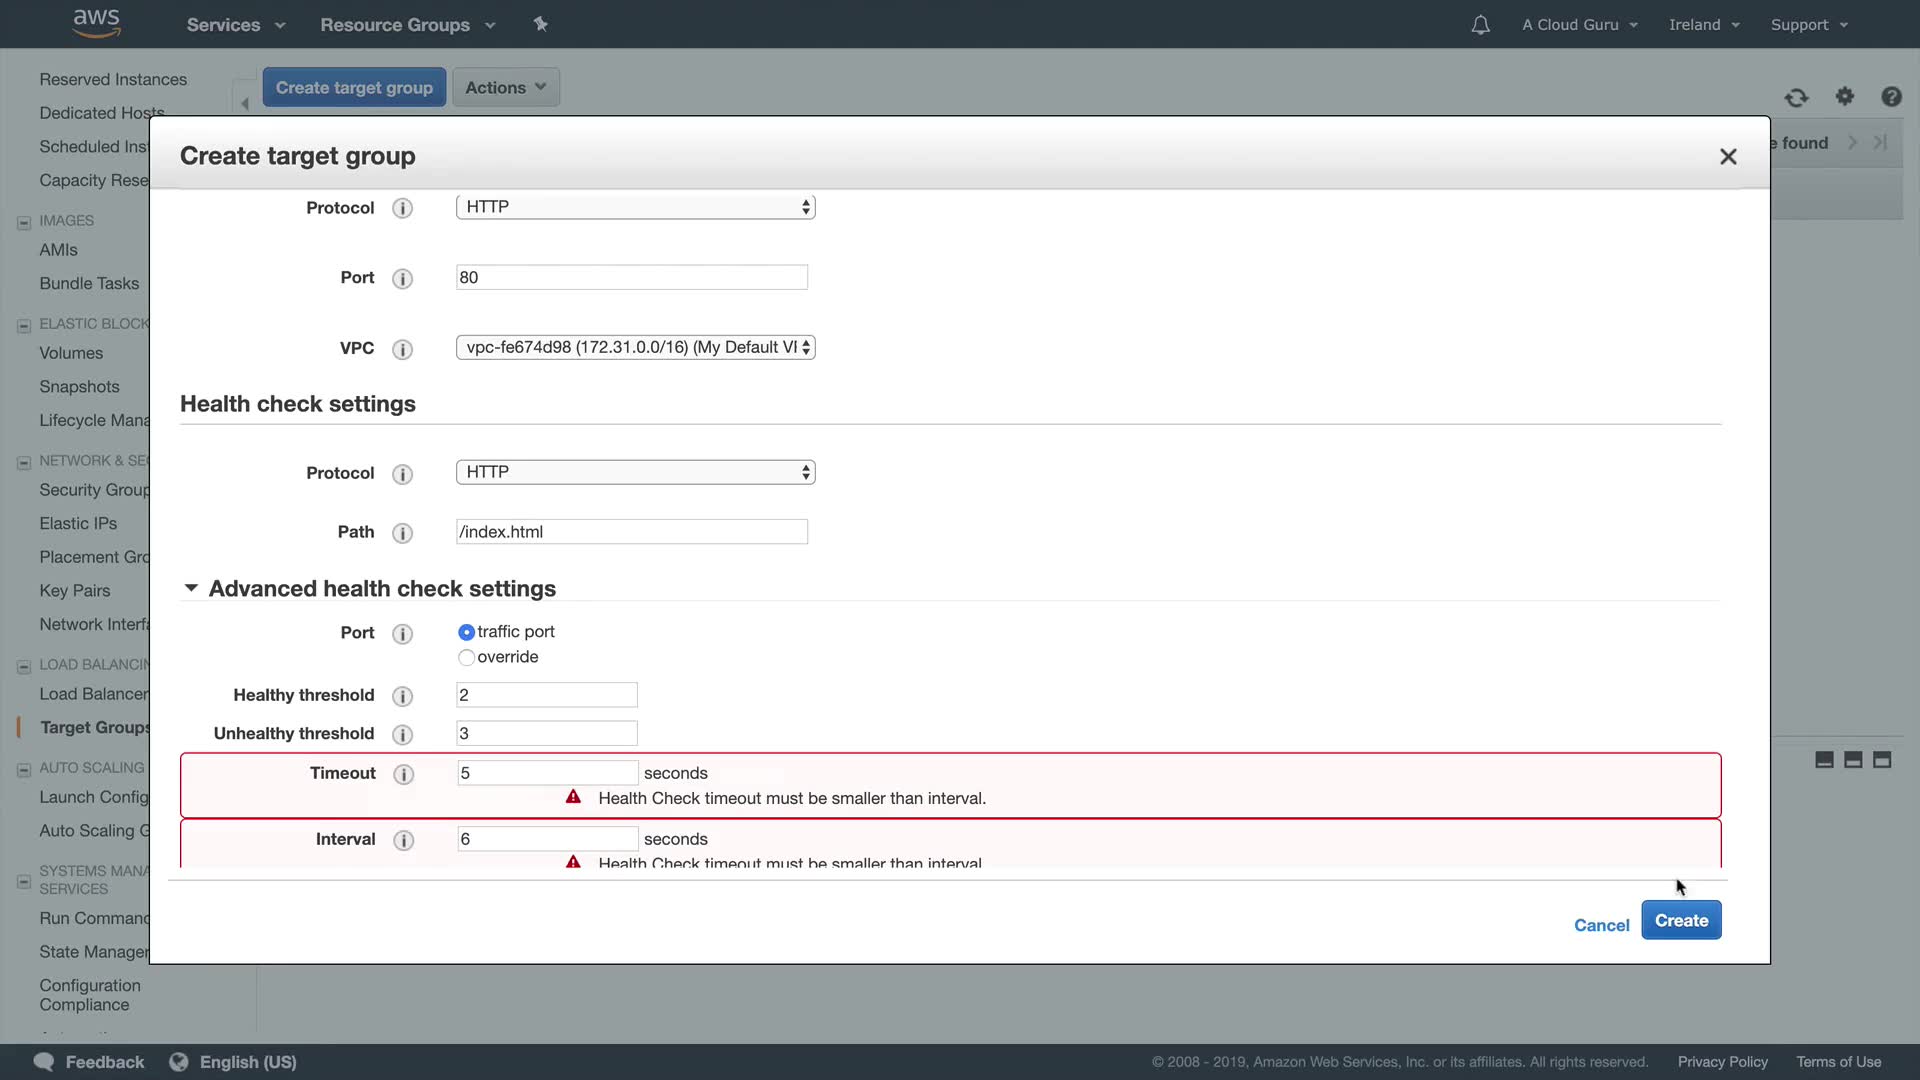Click info icon next to Timeout
1920x1080 pixels.
pyautogui.click(x=403, y=774)
